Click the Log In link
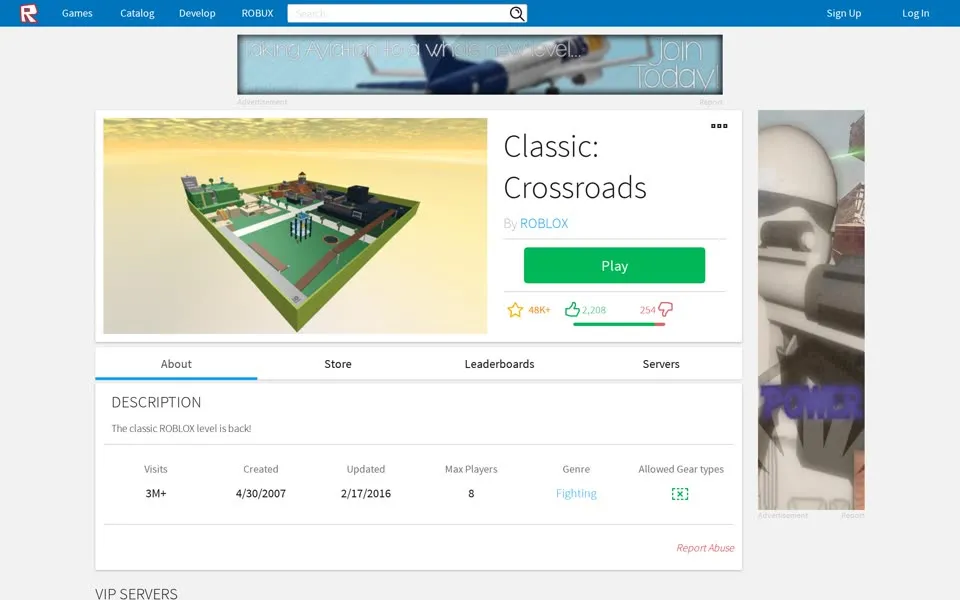The height and width of the screenshot is (600, 960). click(x=915, y=13)
